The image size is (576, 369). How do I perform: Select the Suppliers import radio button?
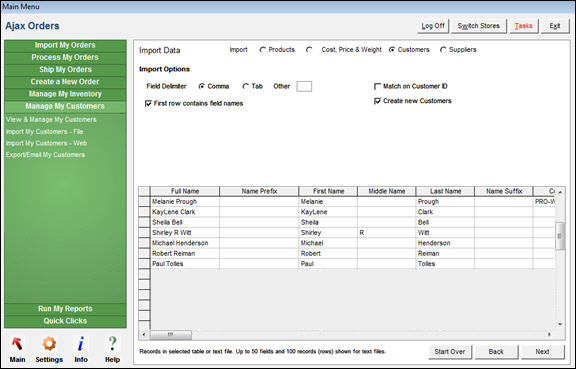pyautogui.click(x=443, y=50)
